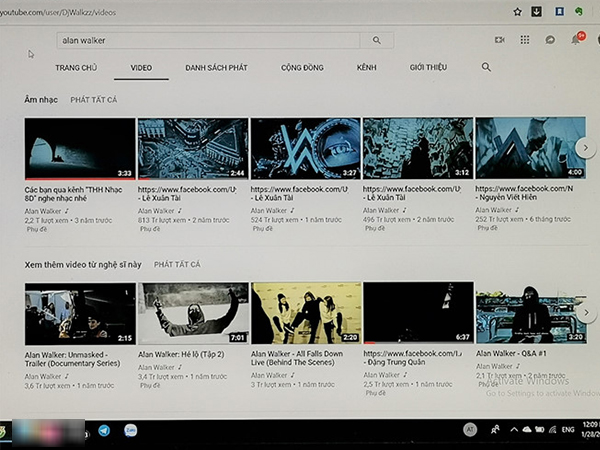Select the VIDEO tab

coord(141,68)
